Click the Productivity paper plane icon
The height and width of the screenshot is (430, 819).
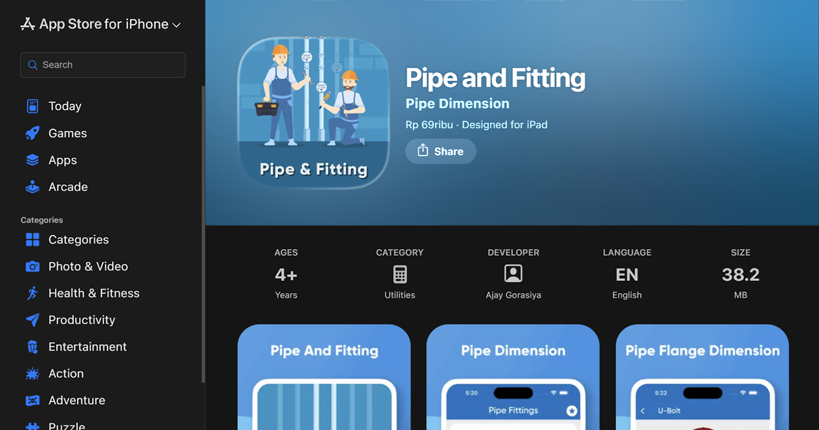[x=32, y=320]
